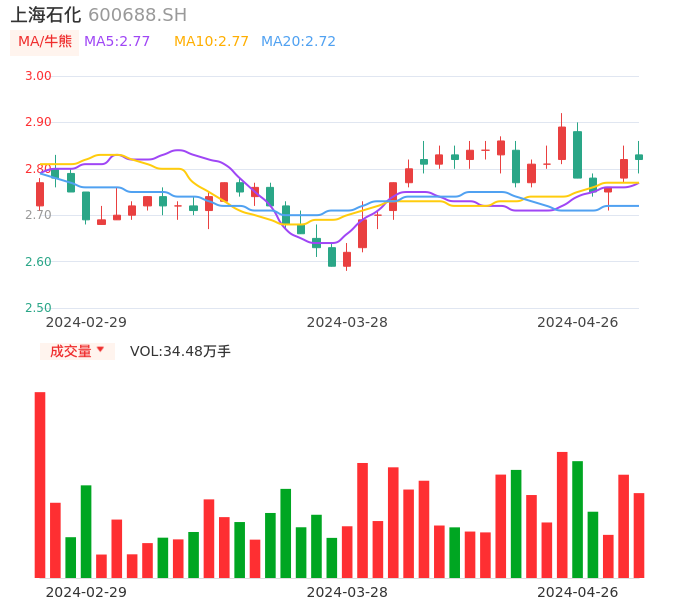Click 2024-02-29 date below the candlestick chart
This screenshot has width=686, height=606.
pyautogui.click(x=86, y=322)
